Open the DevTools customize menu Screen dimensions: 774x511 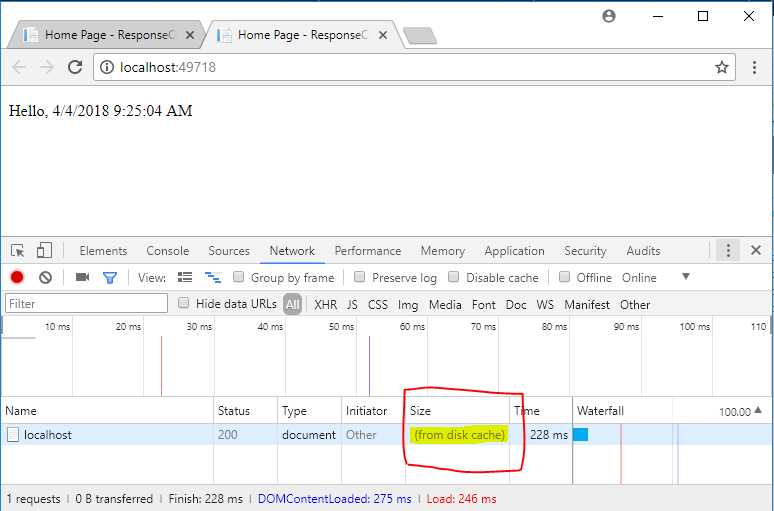[728, 250]
